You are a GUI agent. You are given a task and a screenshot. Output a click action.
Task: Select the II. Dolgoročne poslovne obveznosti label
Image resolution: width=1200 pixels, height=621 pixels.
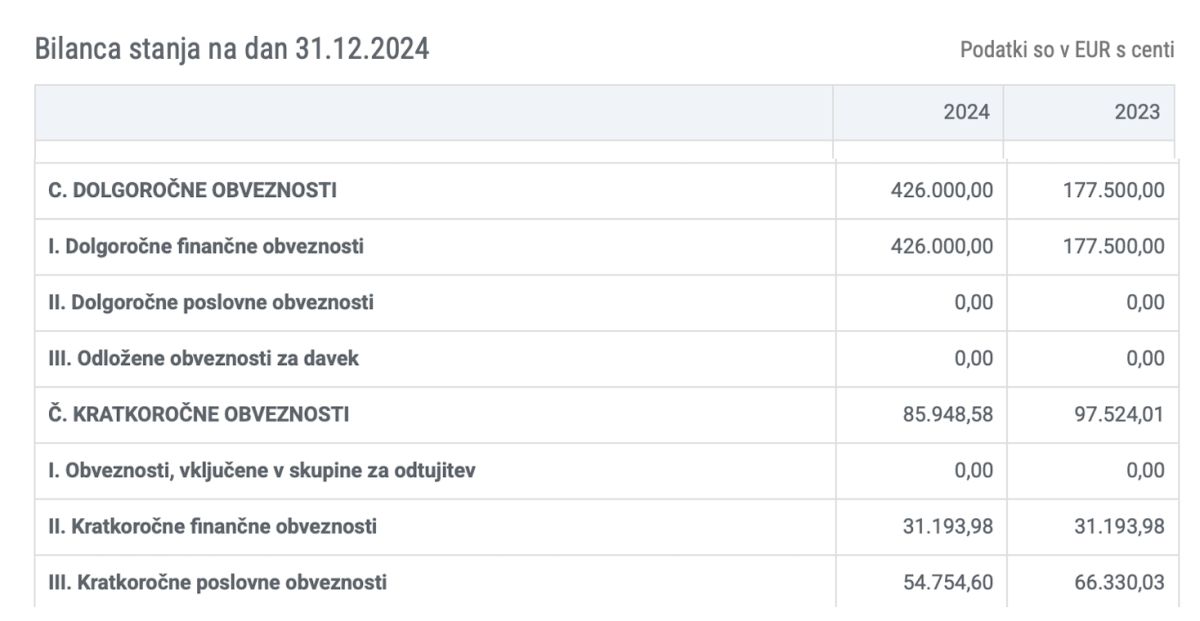coord(211,302)
